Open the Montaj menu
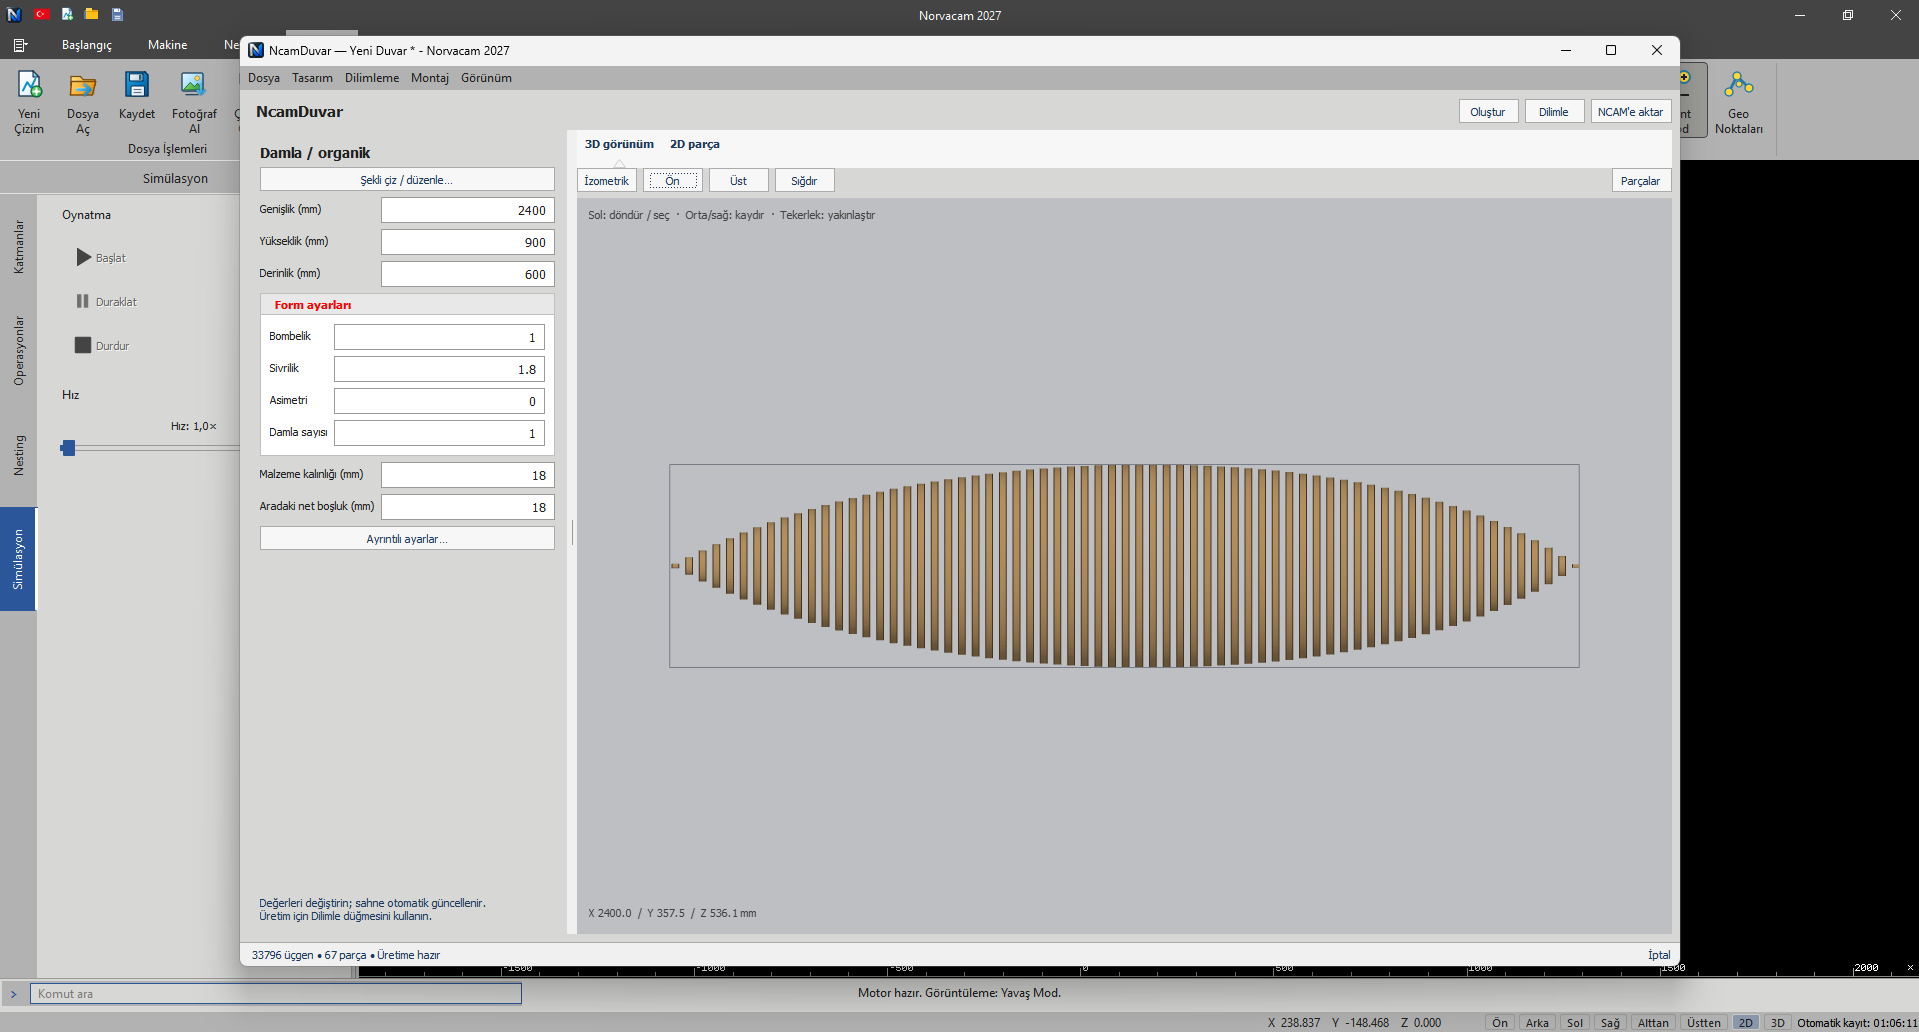 point(430,78)
